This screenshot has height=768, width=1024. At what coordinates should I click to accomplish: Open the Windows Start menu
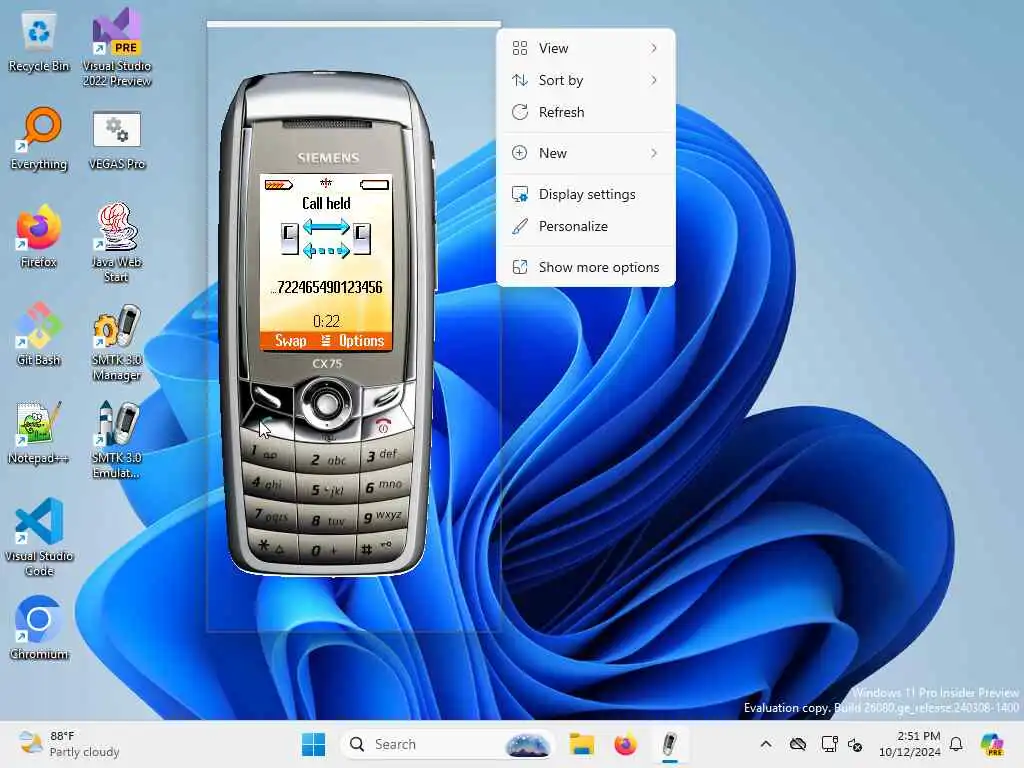313,744
